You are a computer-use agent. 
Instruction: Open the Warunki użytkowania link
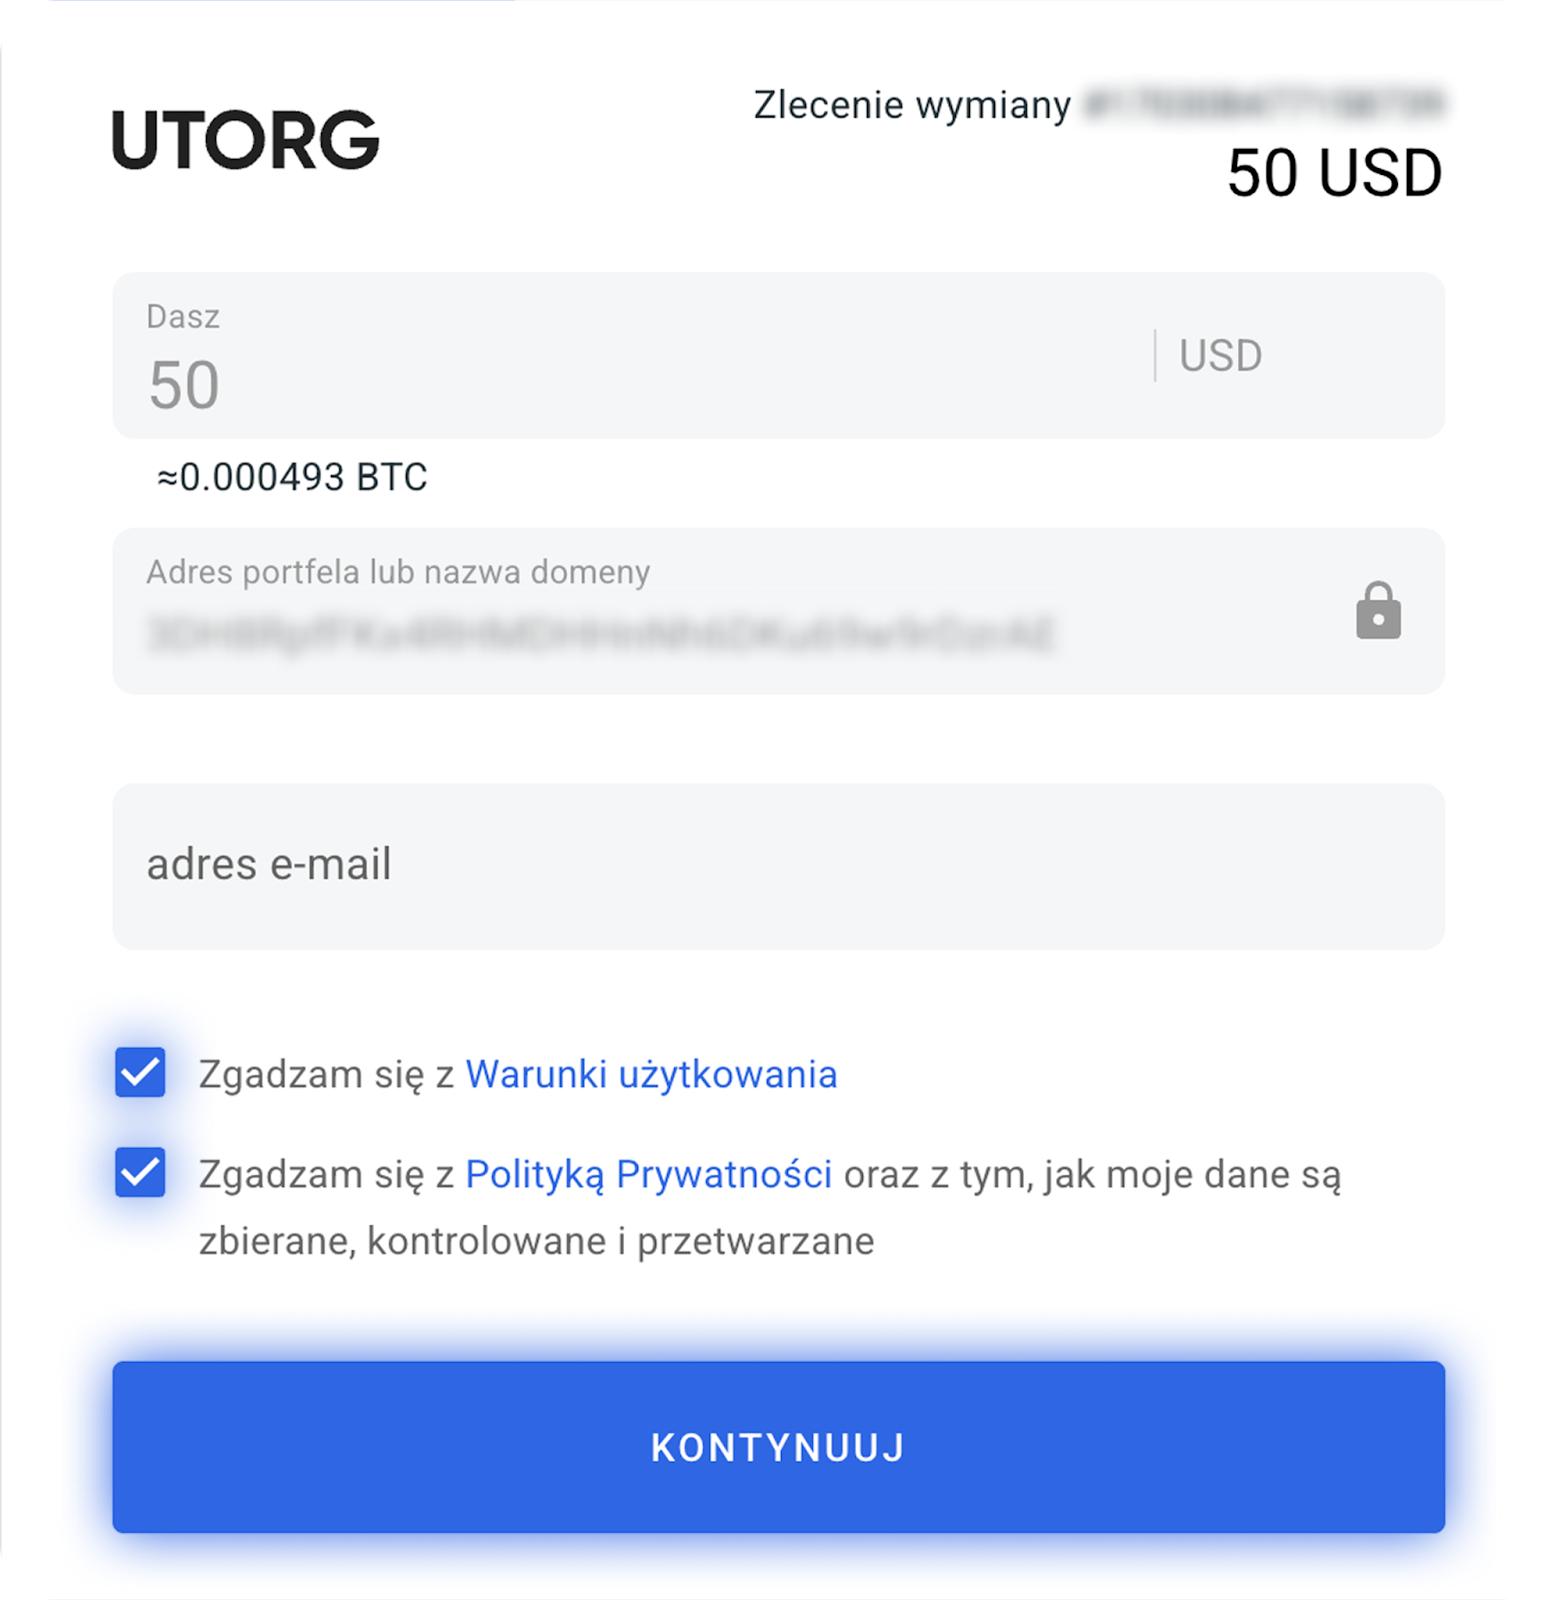(651, 1074)
